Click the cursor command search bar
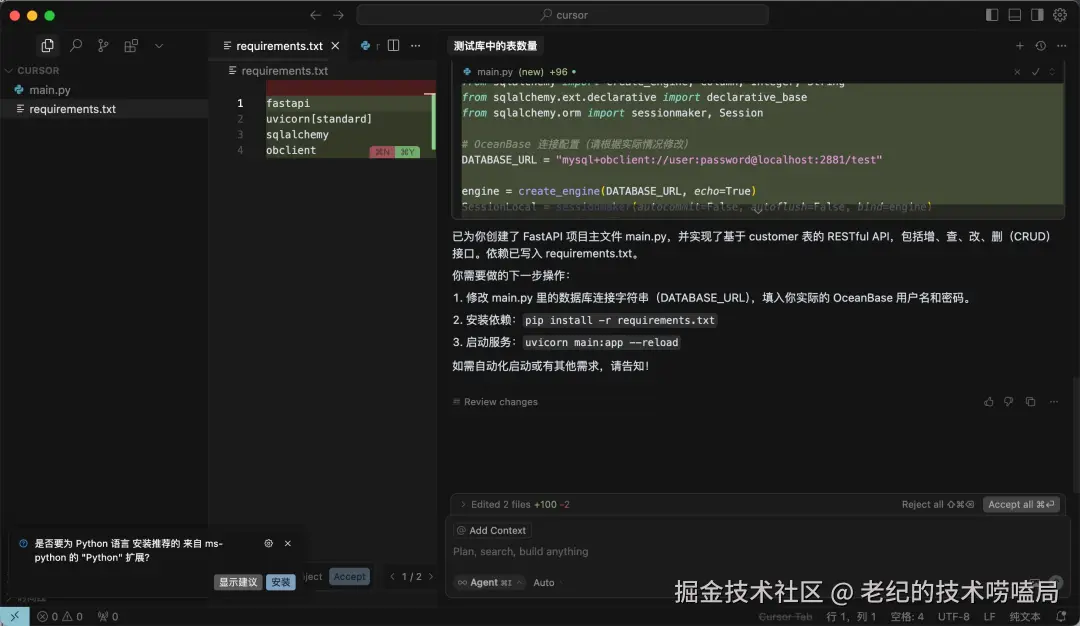The height and width of the screenshot is (626, 1080). (x=562, y=15)
